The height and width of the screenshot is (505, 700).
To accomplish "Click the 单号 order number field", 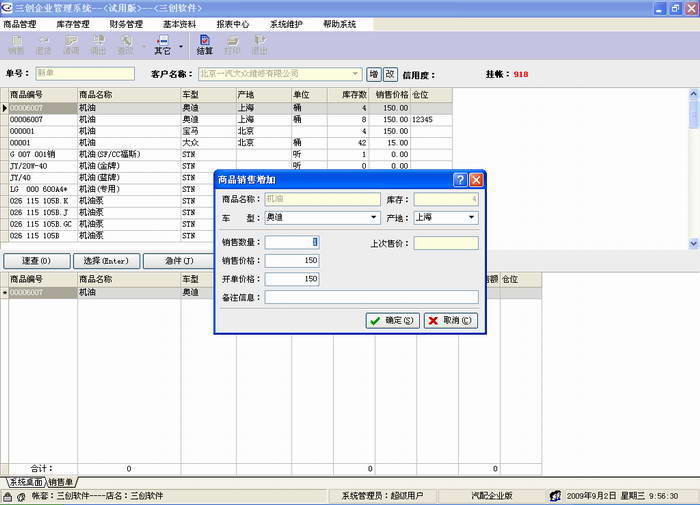I will click(85, 74).
